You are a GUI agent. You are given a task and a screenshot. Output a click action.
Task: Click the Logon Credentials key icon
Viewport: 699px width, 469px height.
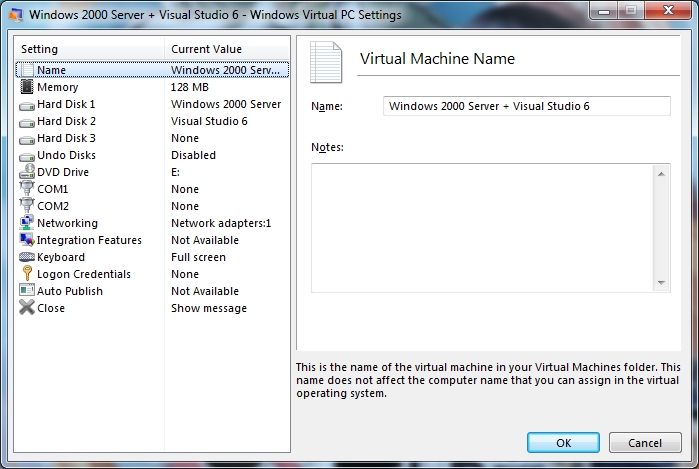pos(27,274)
